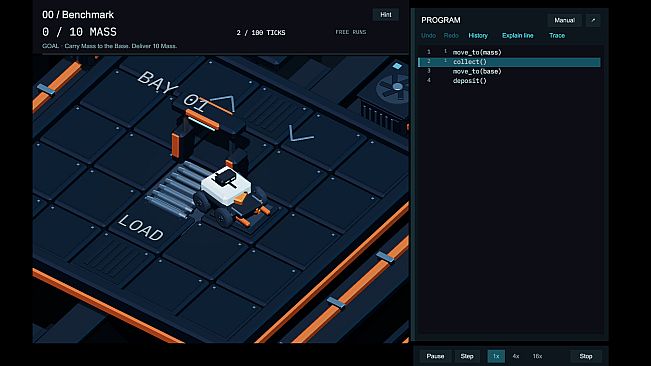Screen dimensions: 651x366
Task: Select Explain line option
Action: [517, 36]
